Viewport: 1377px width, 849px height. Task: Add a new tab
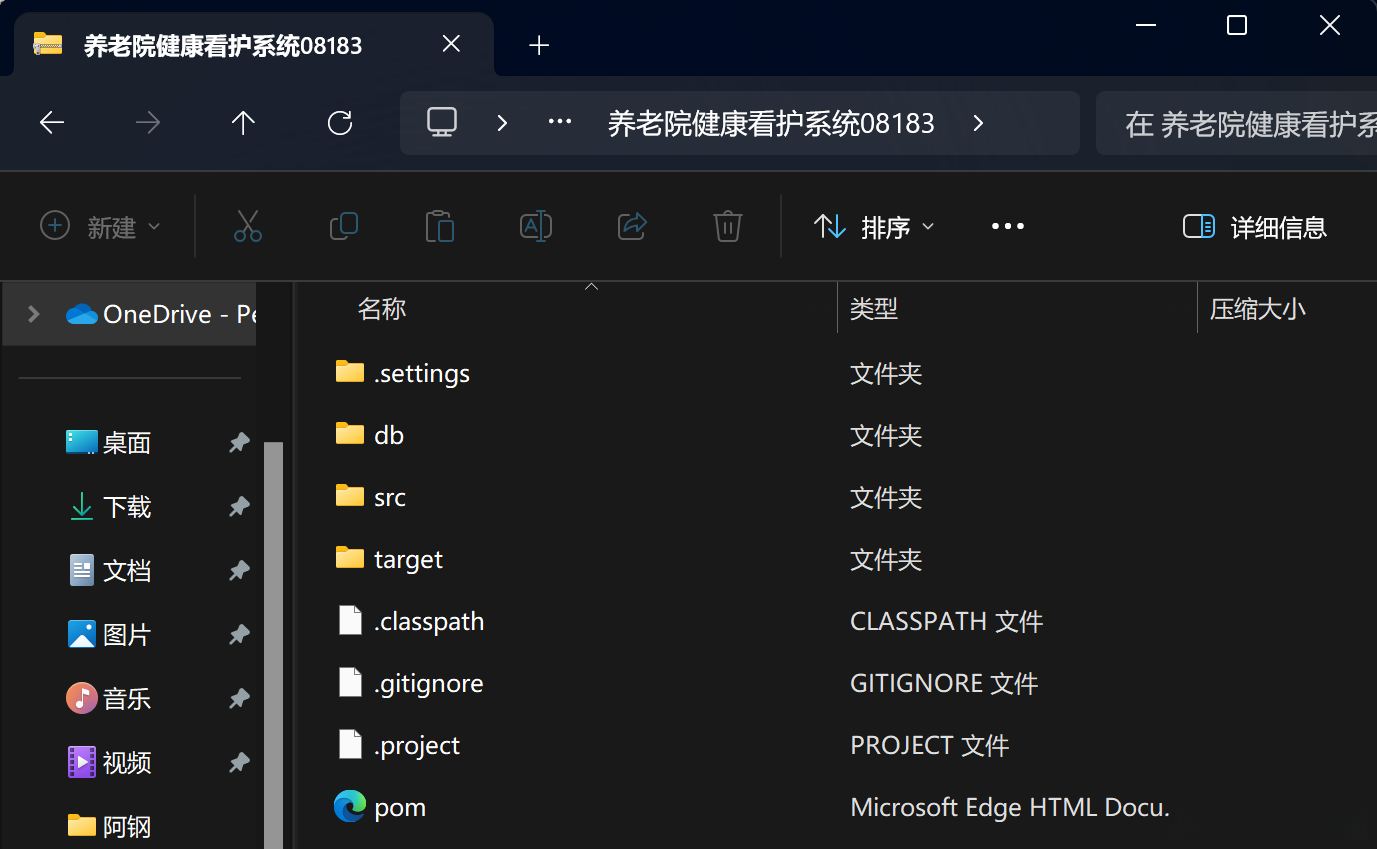tap(539, 45)
